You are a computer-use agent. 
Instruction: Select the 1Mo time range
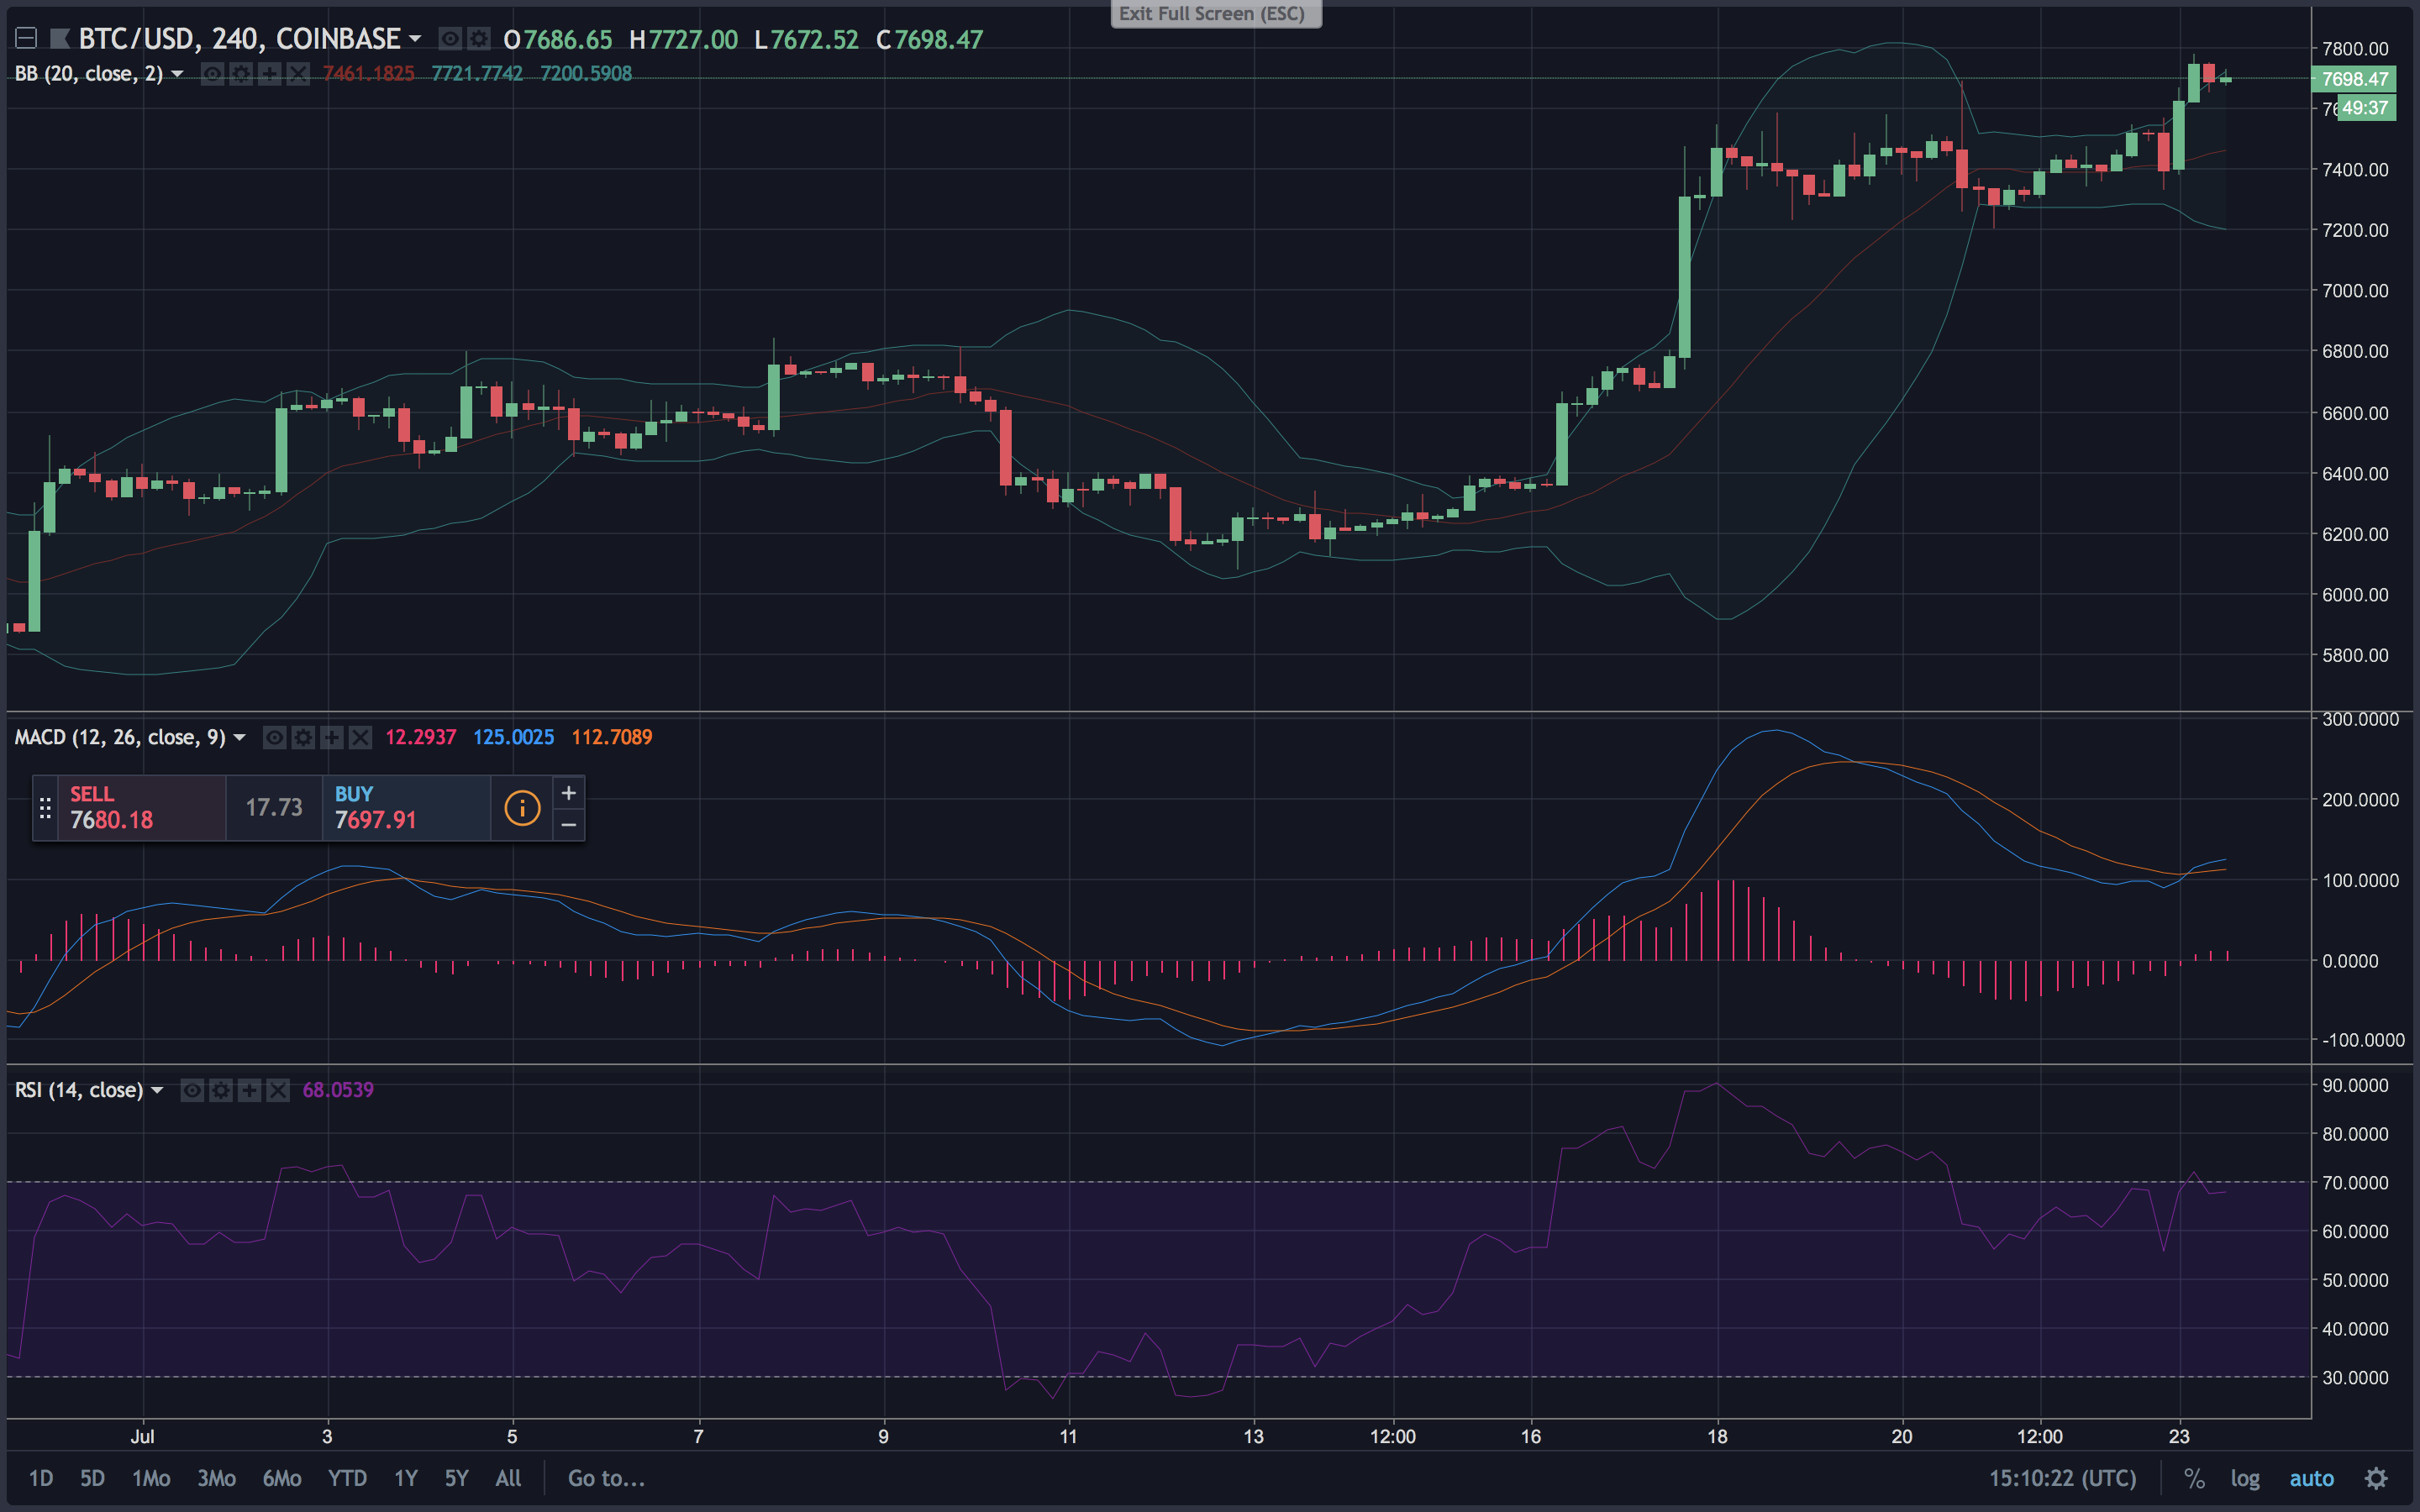[x=151, y=1478]
